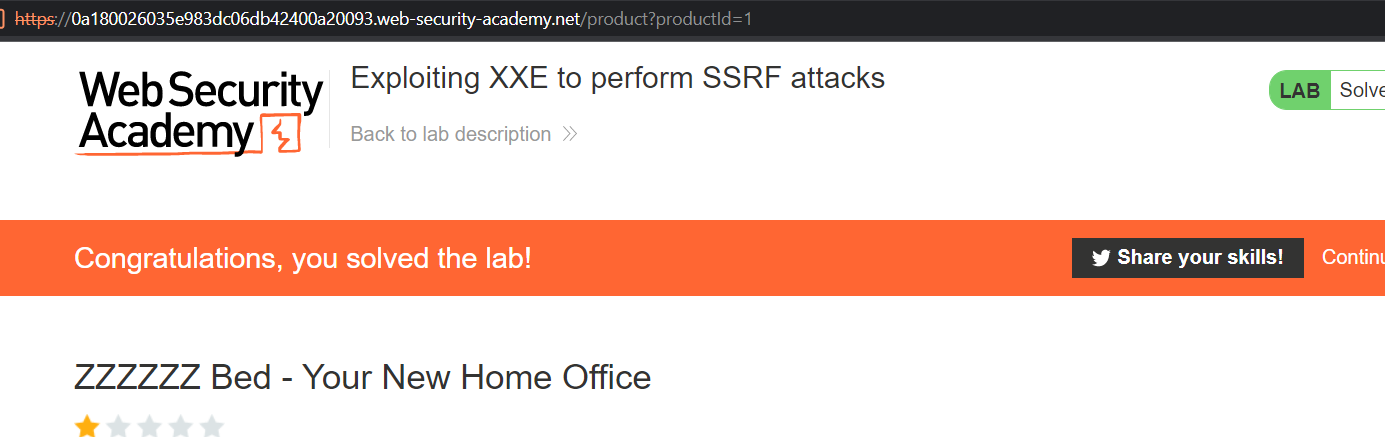Image resolution: width=1385 pixels, height=437 pixels.
Task: Select the fifth rating star
Action: [x=212, y=427]
